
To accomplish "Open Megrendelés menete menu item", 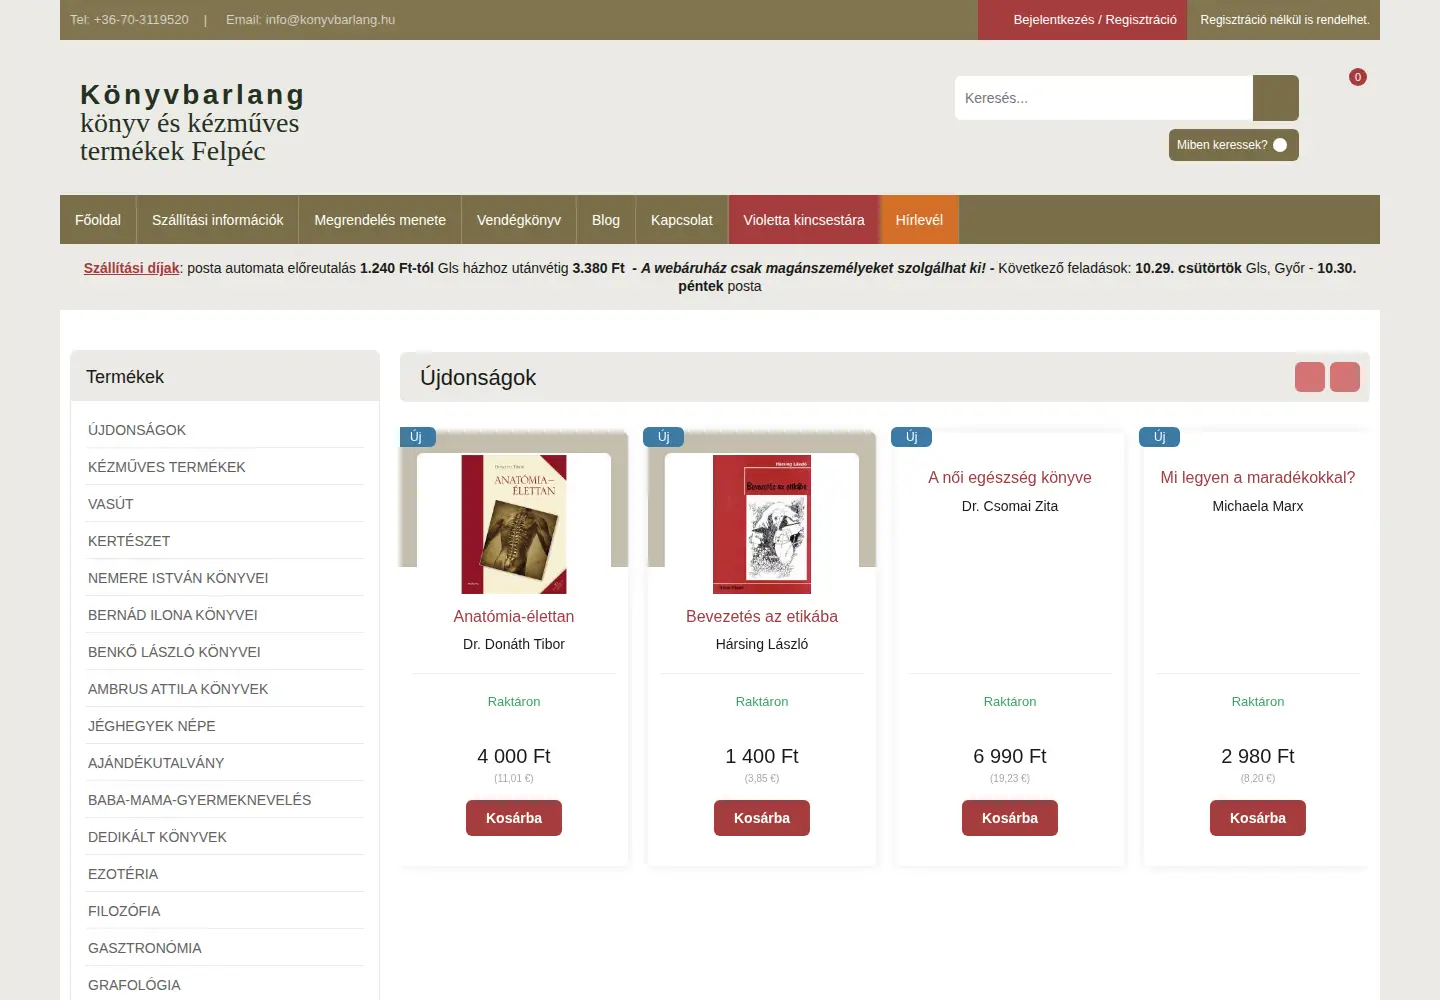I will [x=380, y=220].
